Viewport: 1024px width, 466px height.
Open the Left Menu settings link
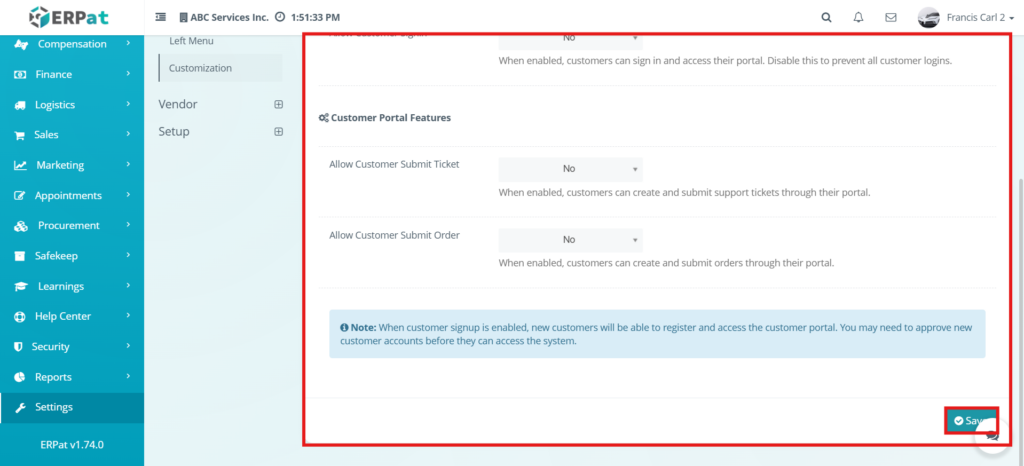tap(191, 41)
